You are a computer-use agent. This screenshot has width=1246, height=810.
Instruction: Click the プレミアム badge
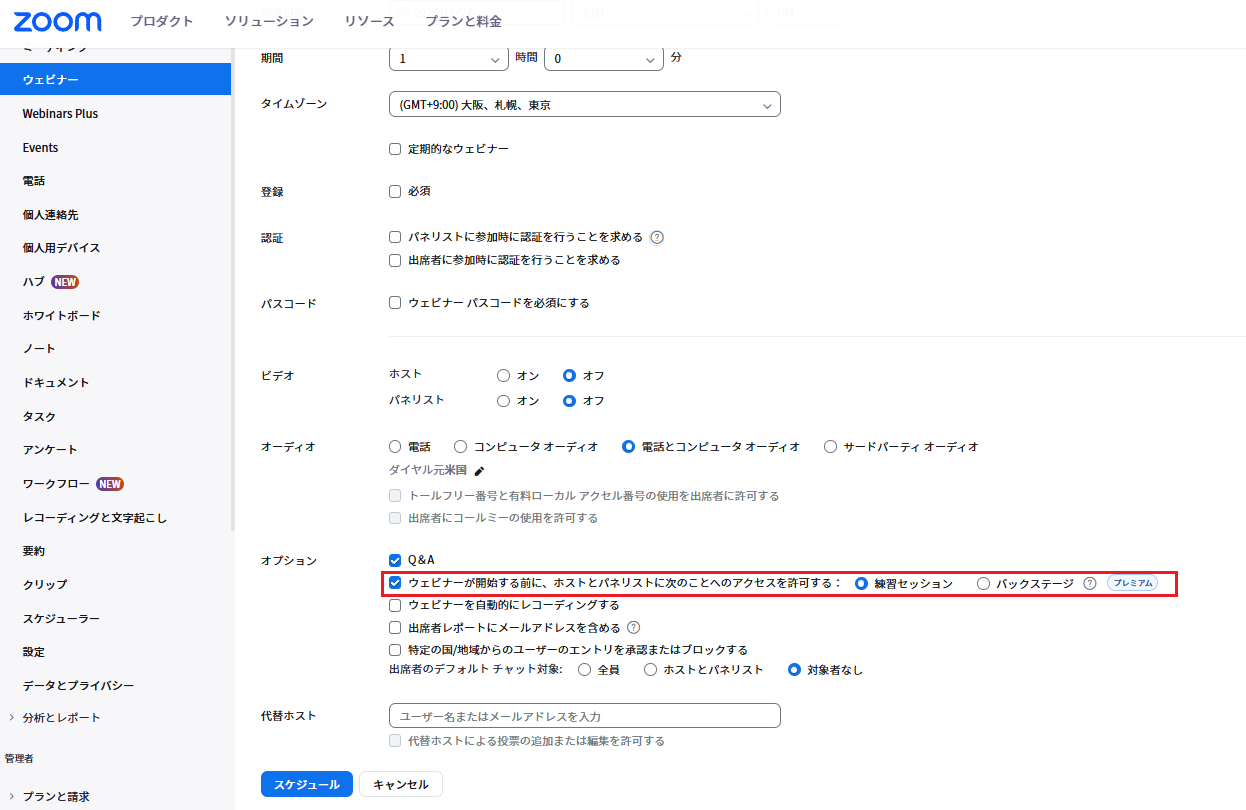point(1132,583)
